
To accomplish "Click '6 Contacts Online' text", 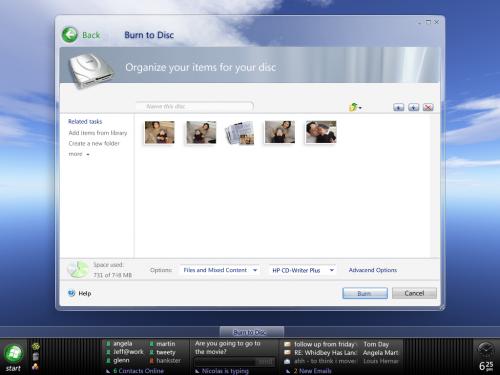I will pyautogui.click(x=138, y=371).
